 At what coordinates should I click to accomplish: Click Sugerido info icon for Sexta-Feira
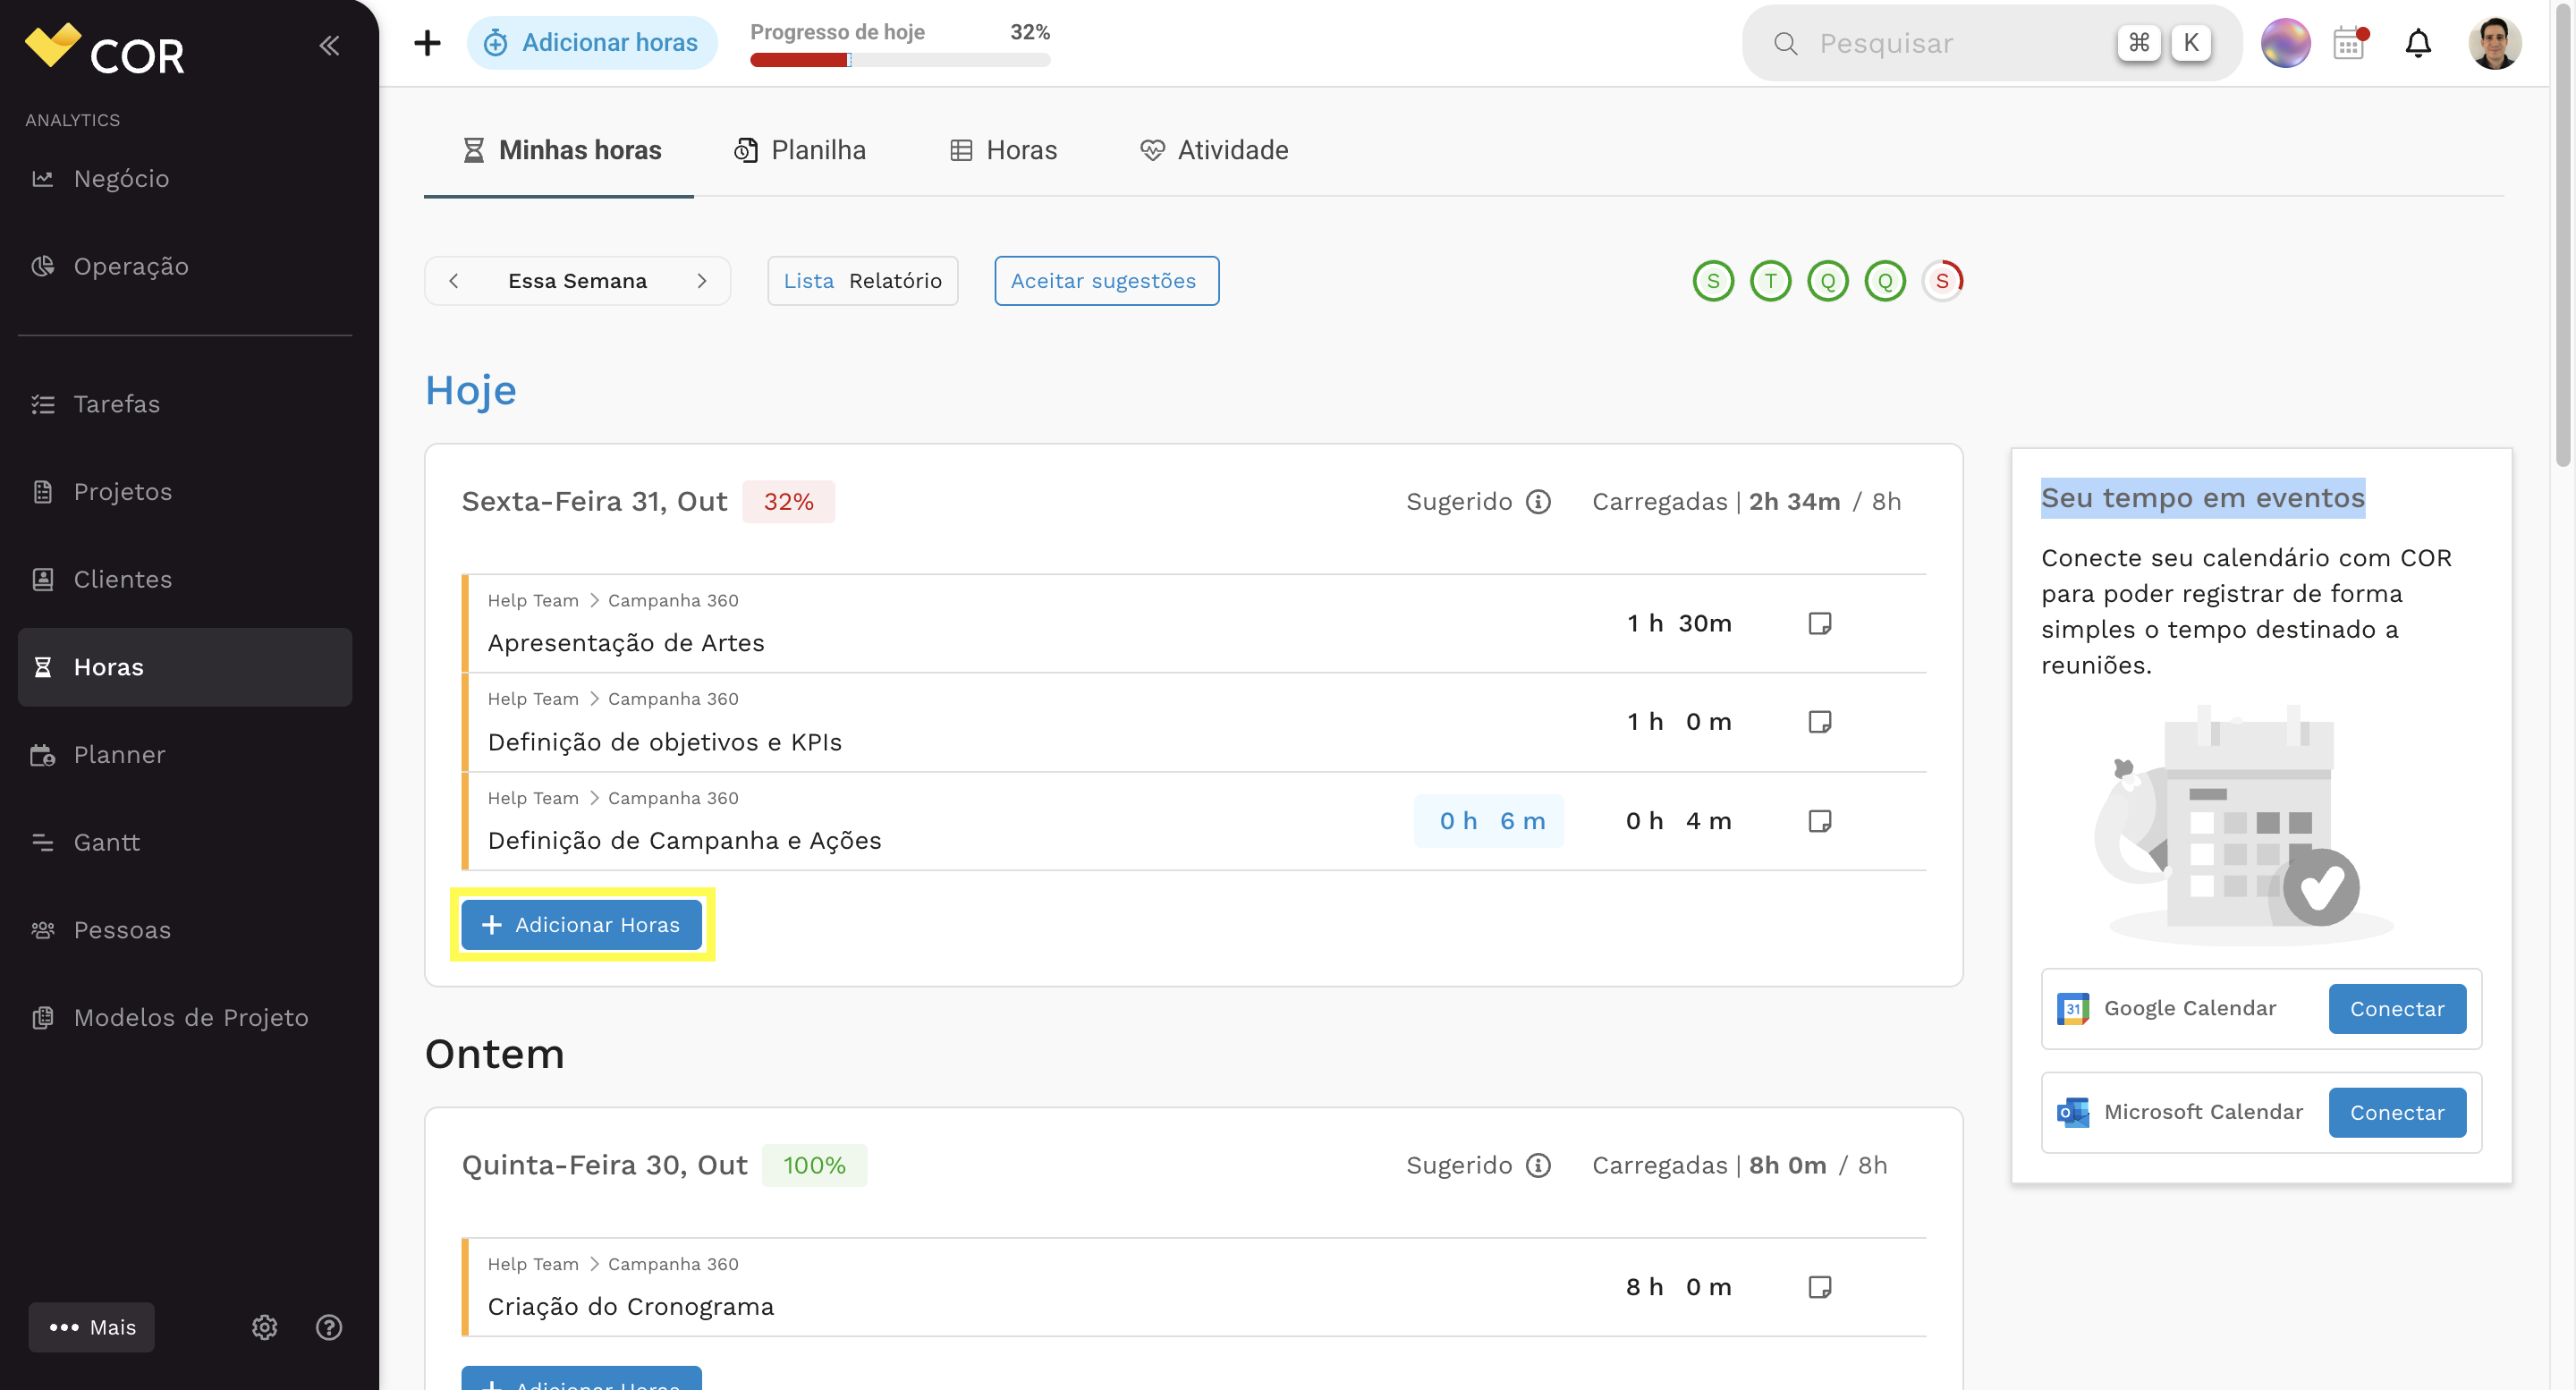(1538, 501)
